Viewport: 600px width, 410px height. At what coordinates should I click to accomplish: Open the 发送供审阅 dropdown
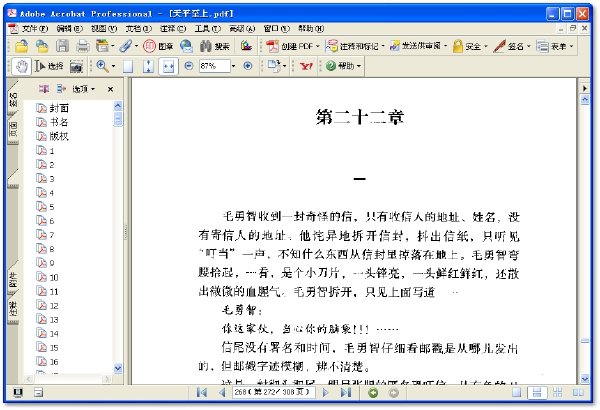pyautogui.click(x=418, y=46)
